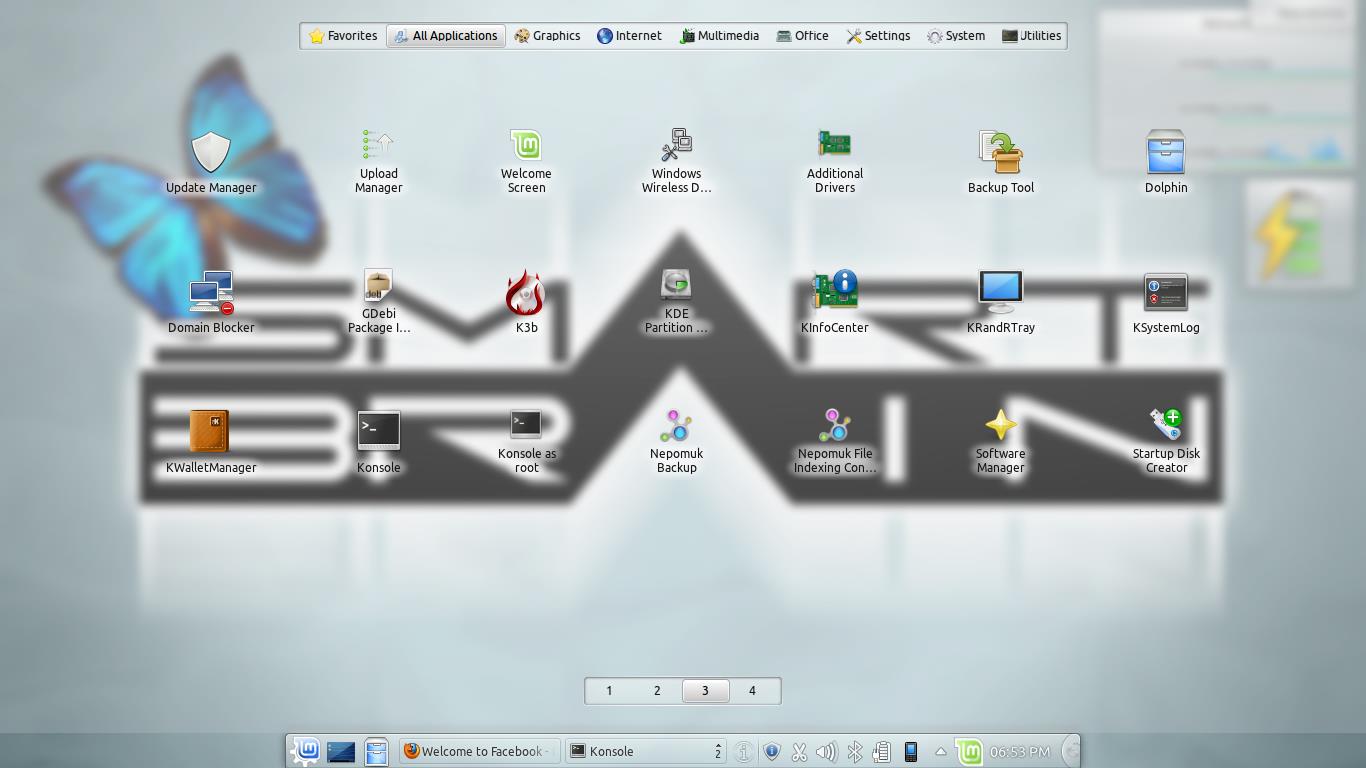Open the notifications info tray icon
The height and width of the screenshot is (768, 1366).
point(743,751)
